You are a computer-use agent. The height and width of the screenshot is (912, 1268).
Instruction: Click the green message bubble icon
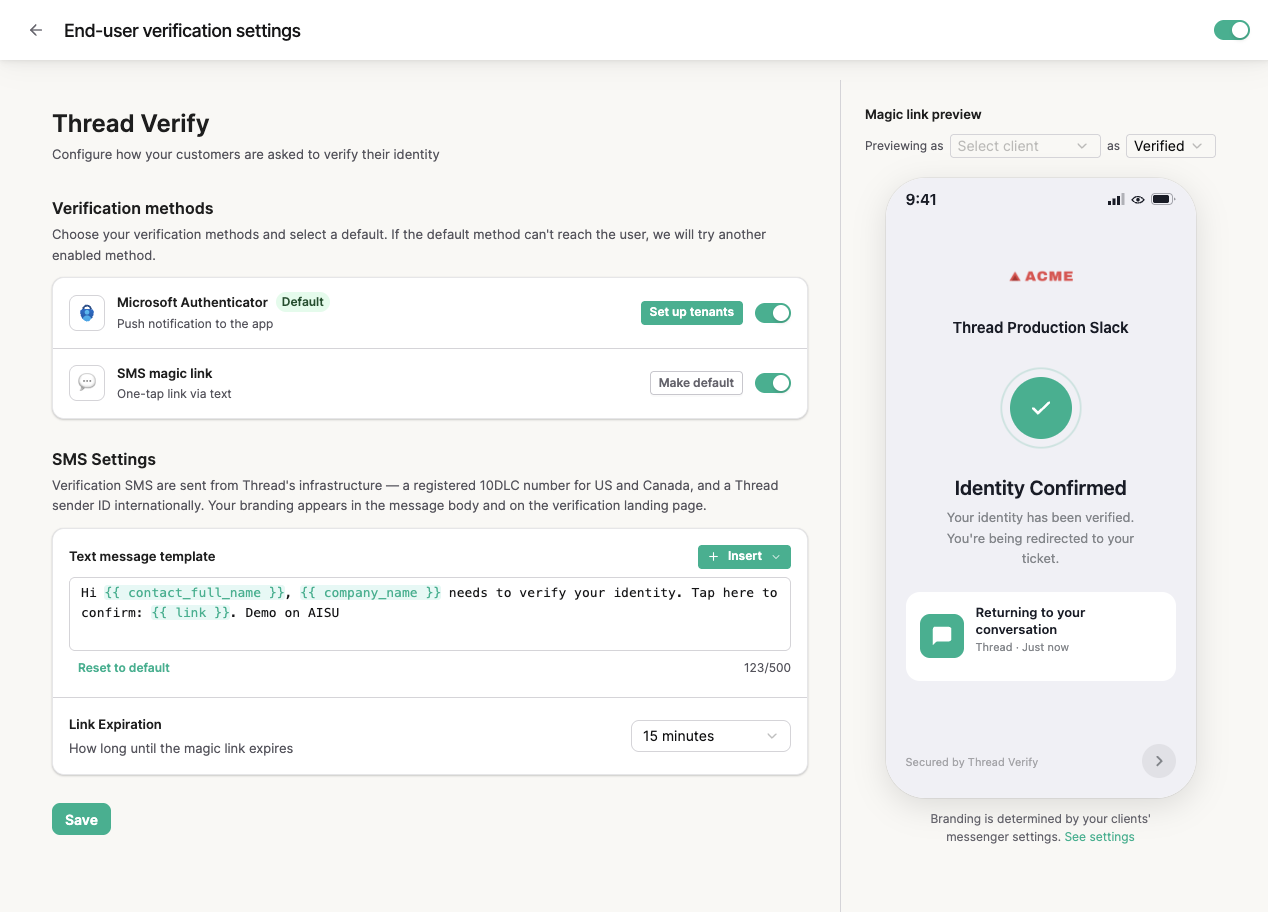point(942,636)
